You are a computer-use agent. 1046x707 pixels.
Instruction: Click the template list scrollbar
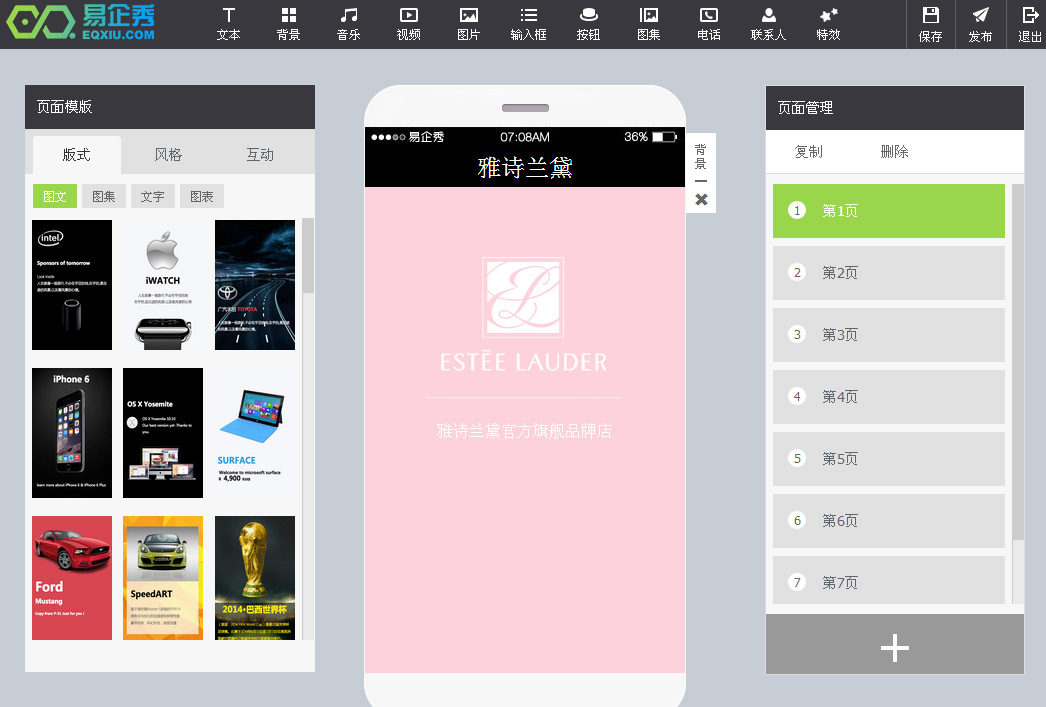(308, 256)
